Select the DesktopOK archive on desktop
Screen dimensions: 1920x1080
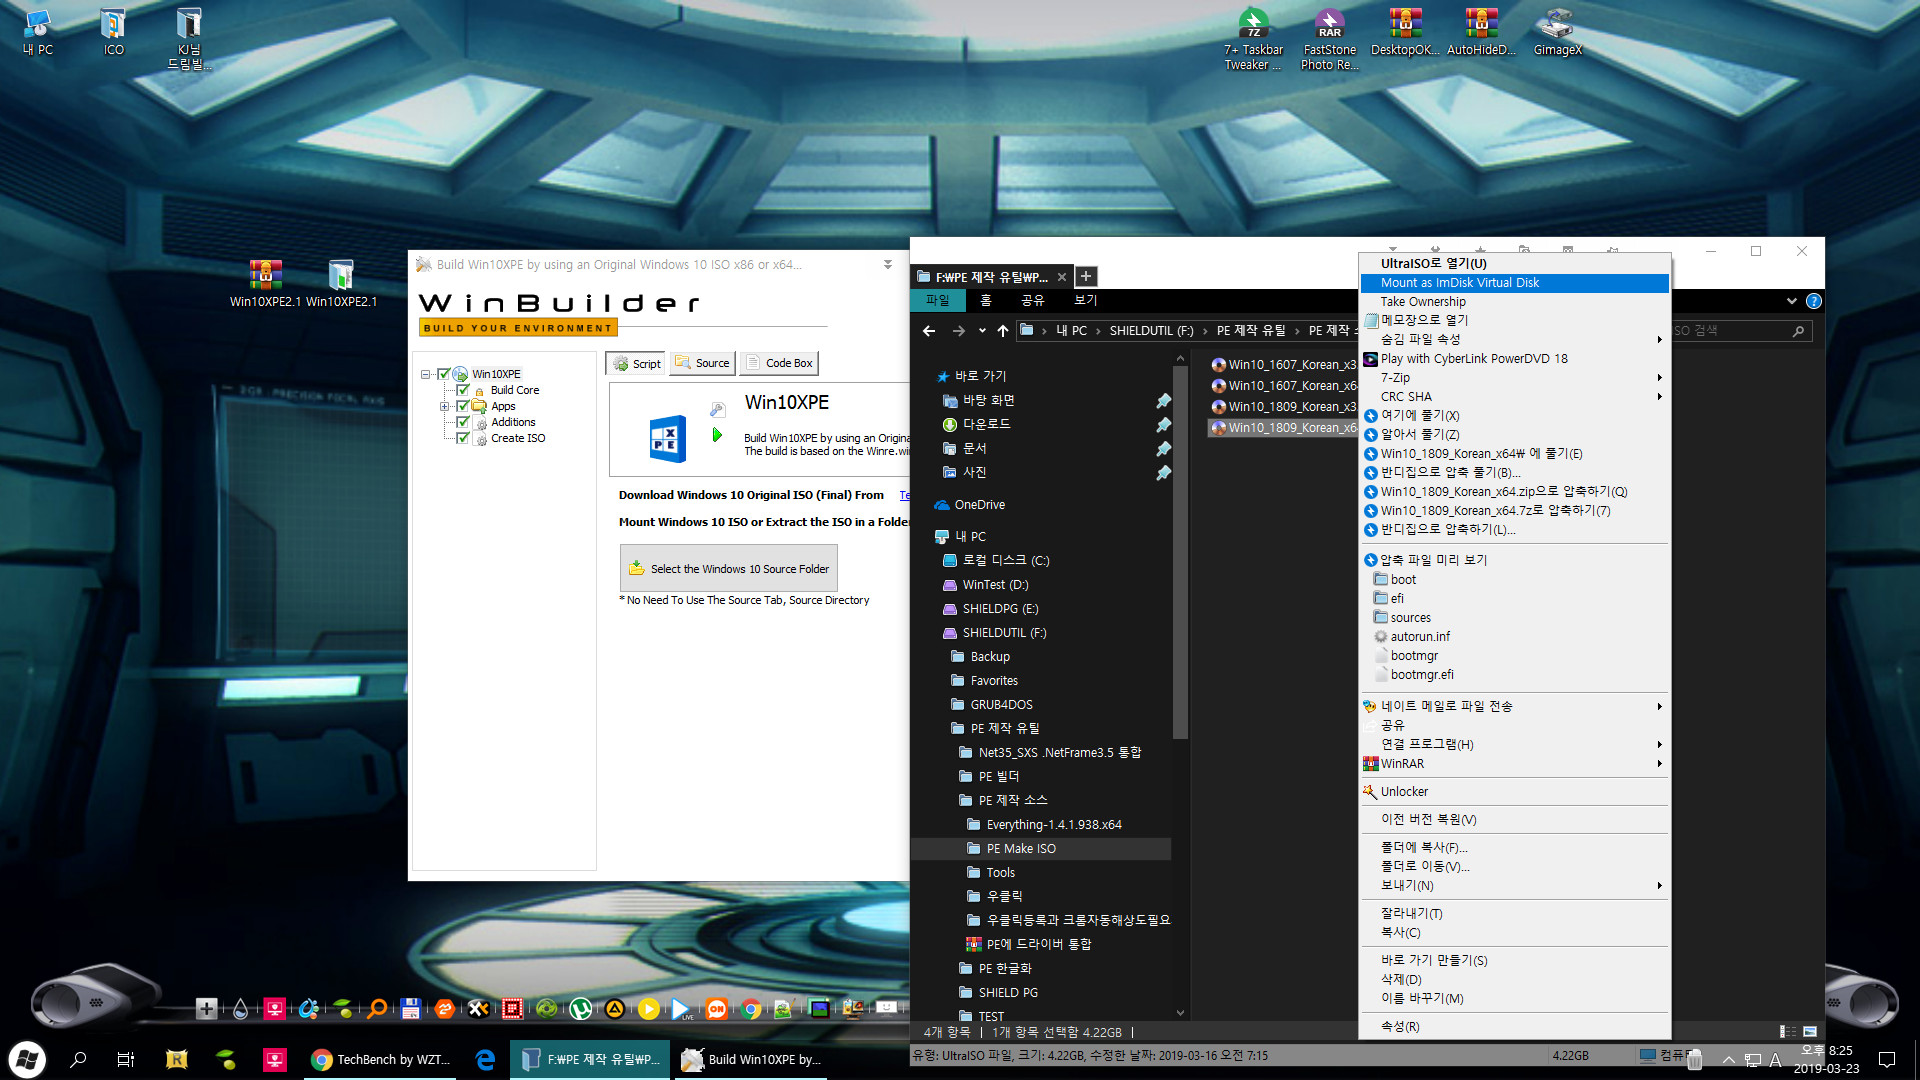click(x=1405, y=32)
